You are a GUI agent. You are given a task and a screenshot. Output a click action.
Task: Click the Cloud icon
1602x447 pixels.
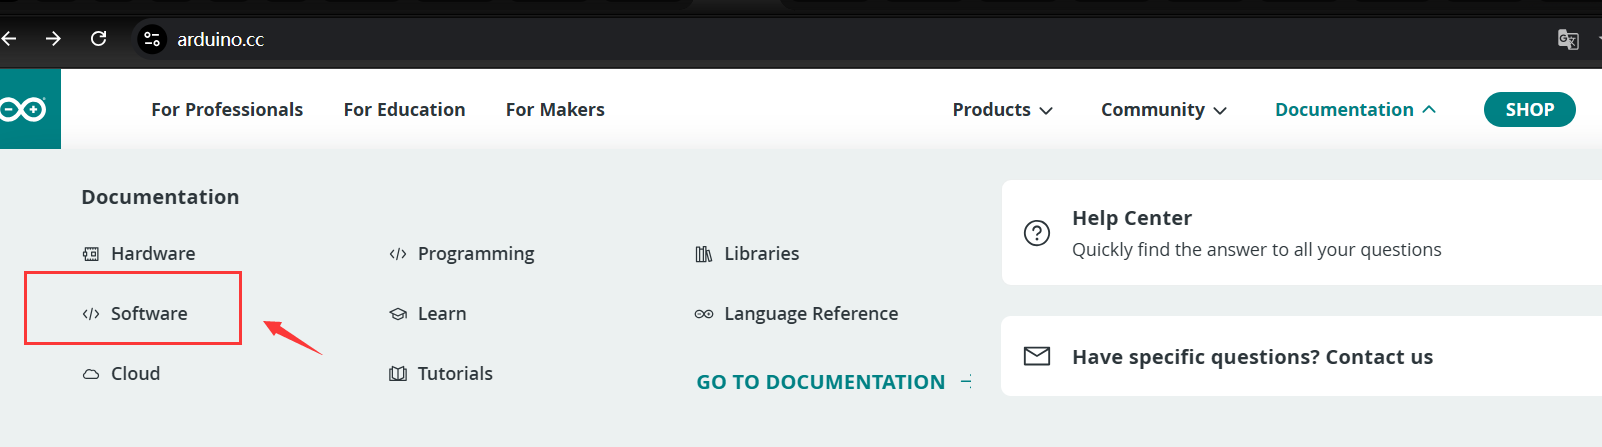coord(91,374)
